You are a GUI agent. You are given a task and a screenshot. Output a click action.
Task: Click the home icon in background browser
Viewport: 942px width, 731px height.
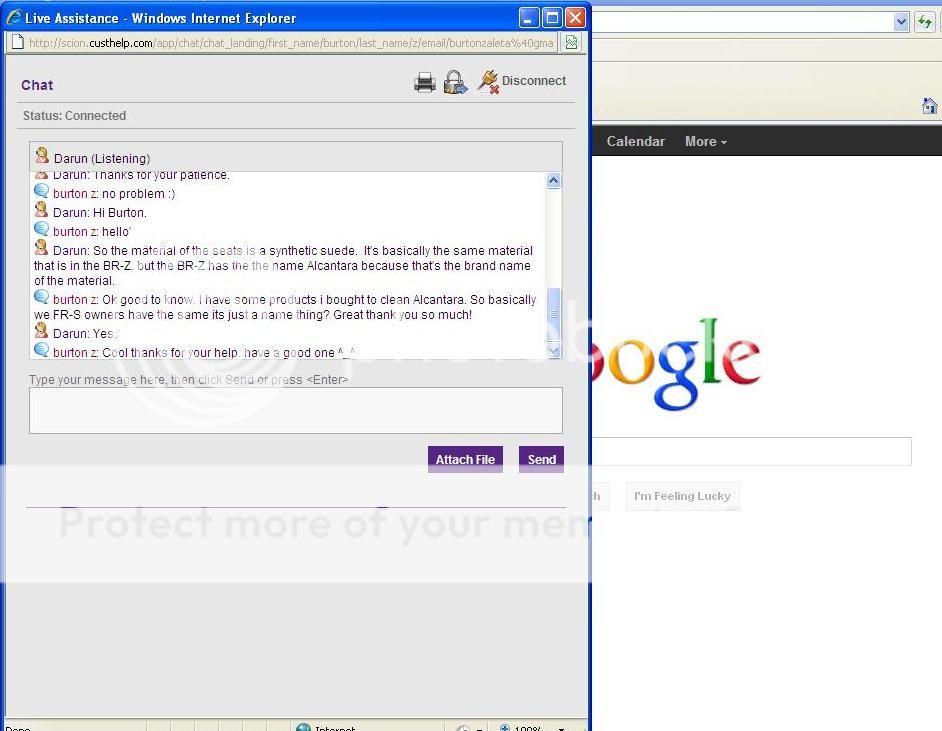pos(929,106)
